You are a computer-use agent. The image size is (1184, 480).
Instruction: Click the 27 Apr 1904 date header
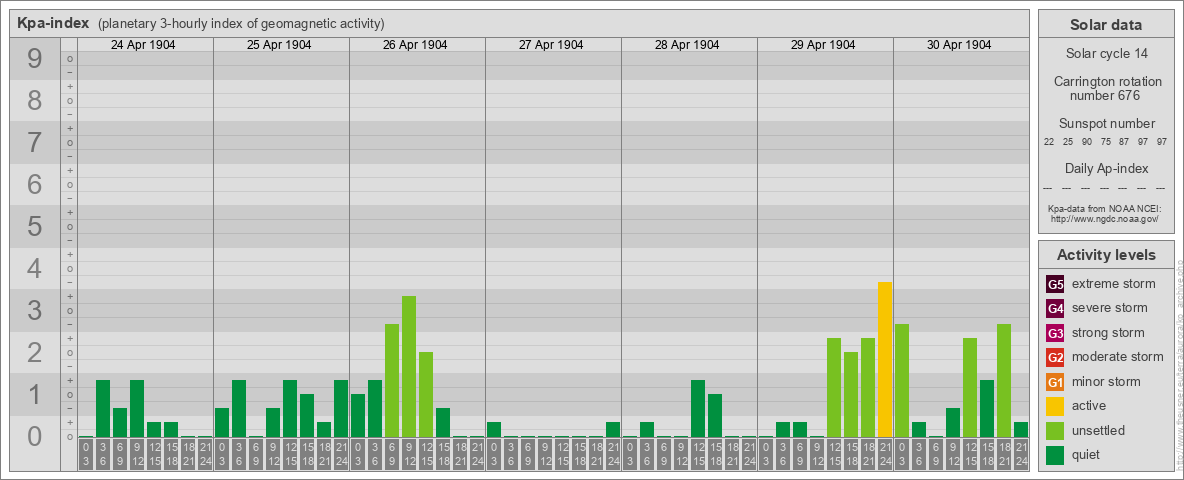click(551, 45)
